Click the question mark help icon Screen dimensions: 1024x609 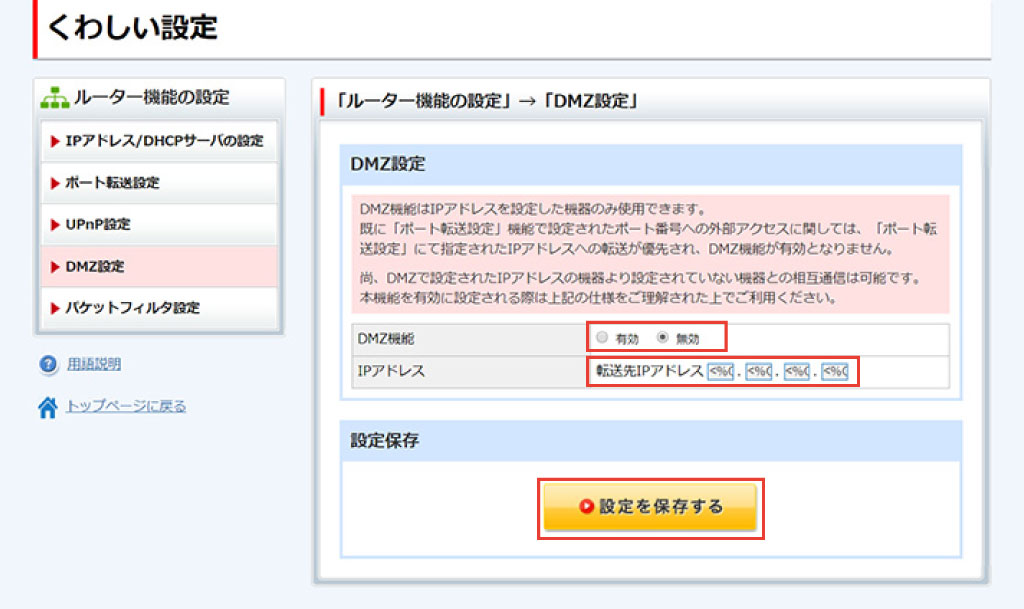pyautogui.click(x=48, y=365)
